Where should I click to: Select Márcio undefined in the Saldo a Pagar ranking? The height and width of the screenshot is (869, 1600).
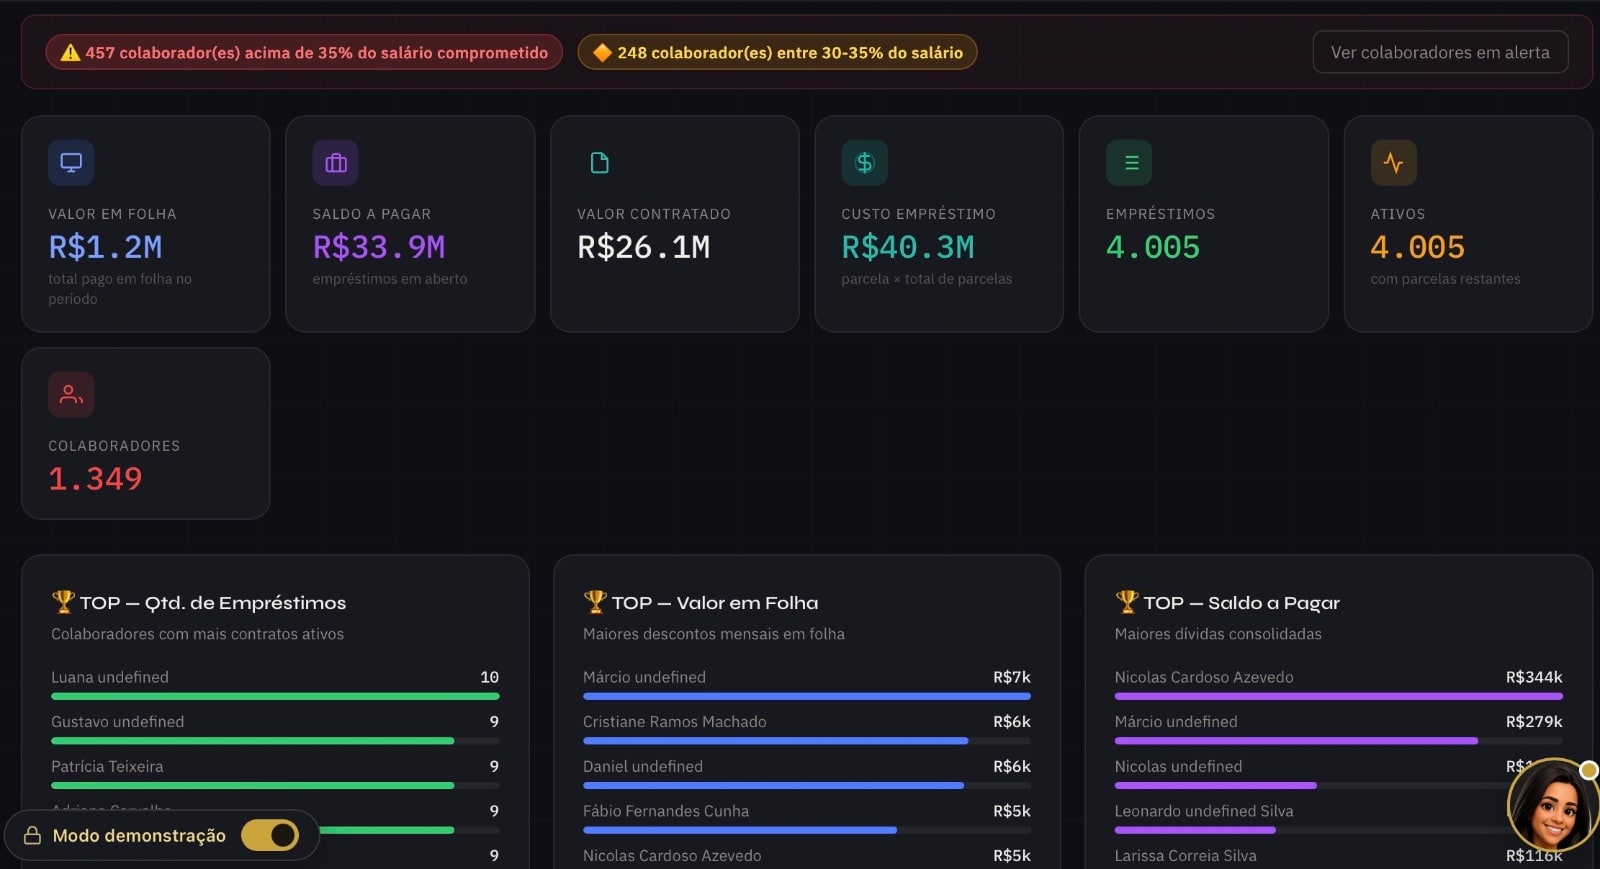tap(1176, 722)
